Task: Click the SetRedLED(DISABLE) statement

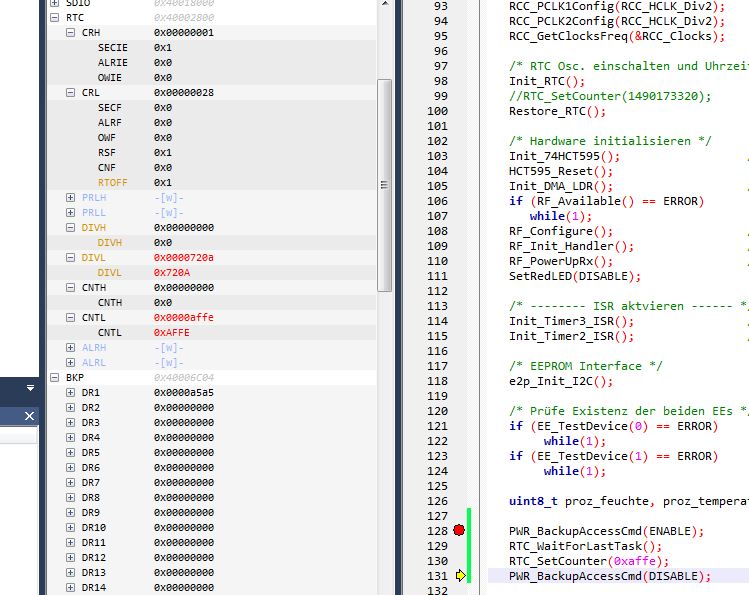Action: pyautogui.click(x=575, y=276)
